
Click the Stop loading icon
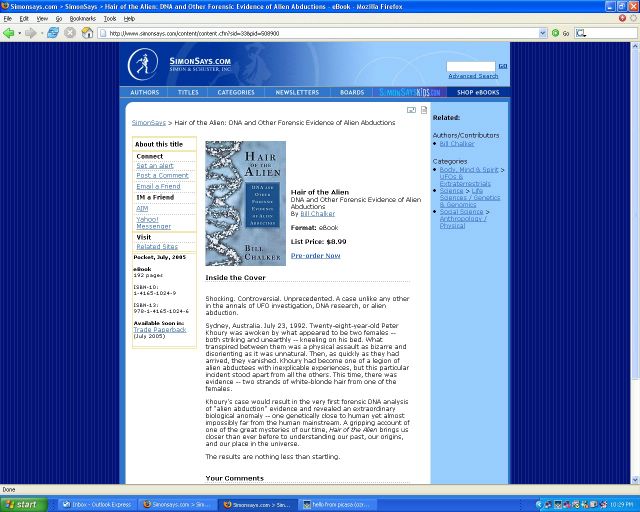pos(70,33)
